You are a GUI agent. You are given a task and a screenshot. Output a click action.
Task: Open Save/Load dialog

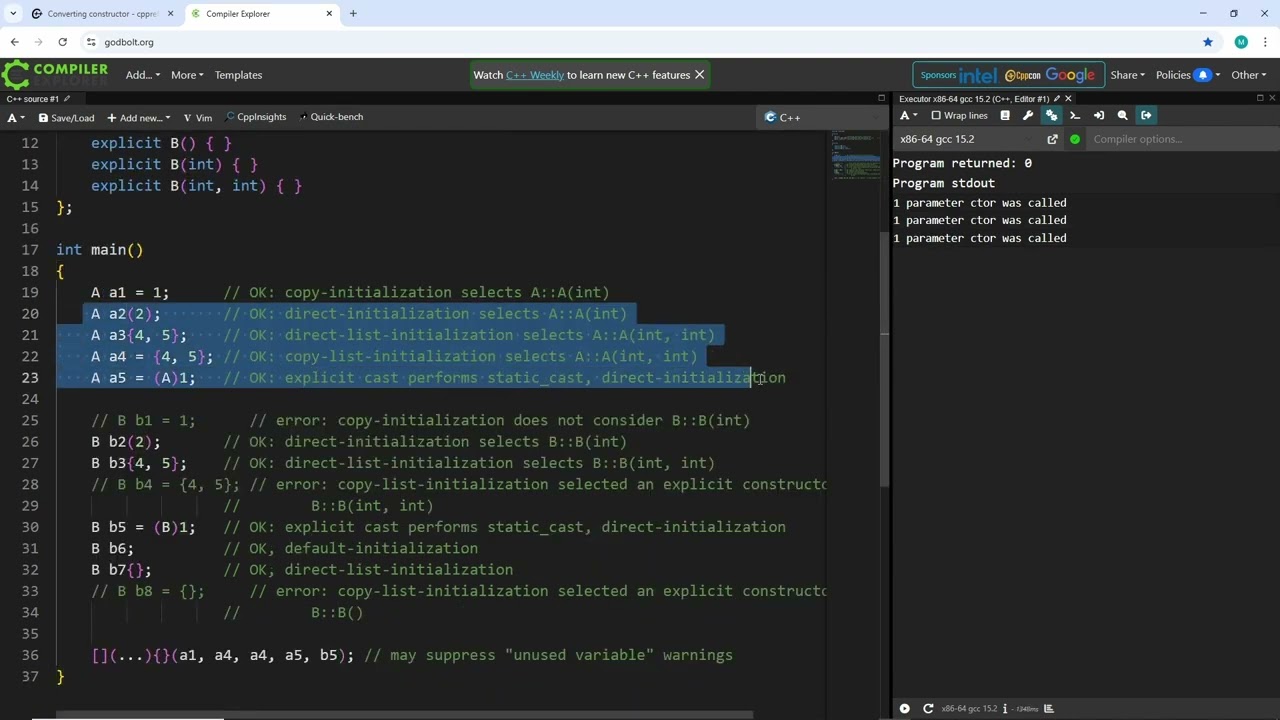[x=66, y=117]
